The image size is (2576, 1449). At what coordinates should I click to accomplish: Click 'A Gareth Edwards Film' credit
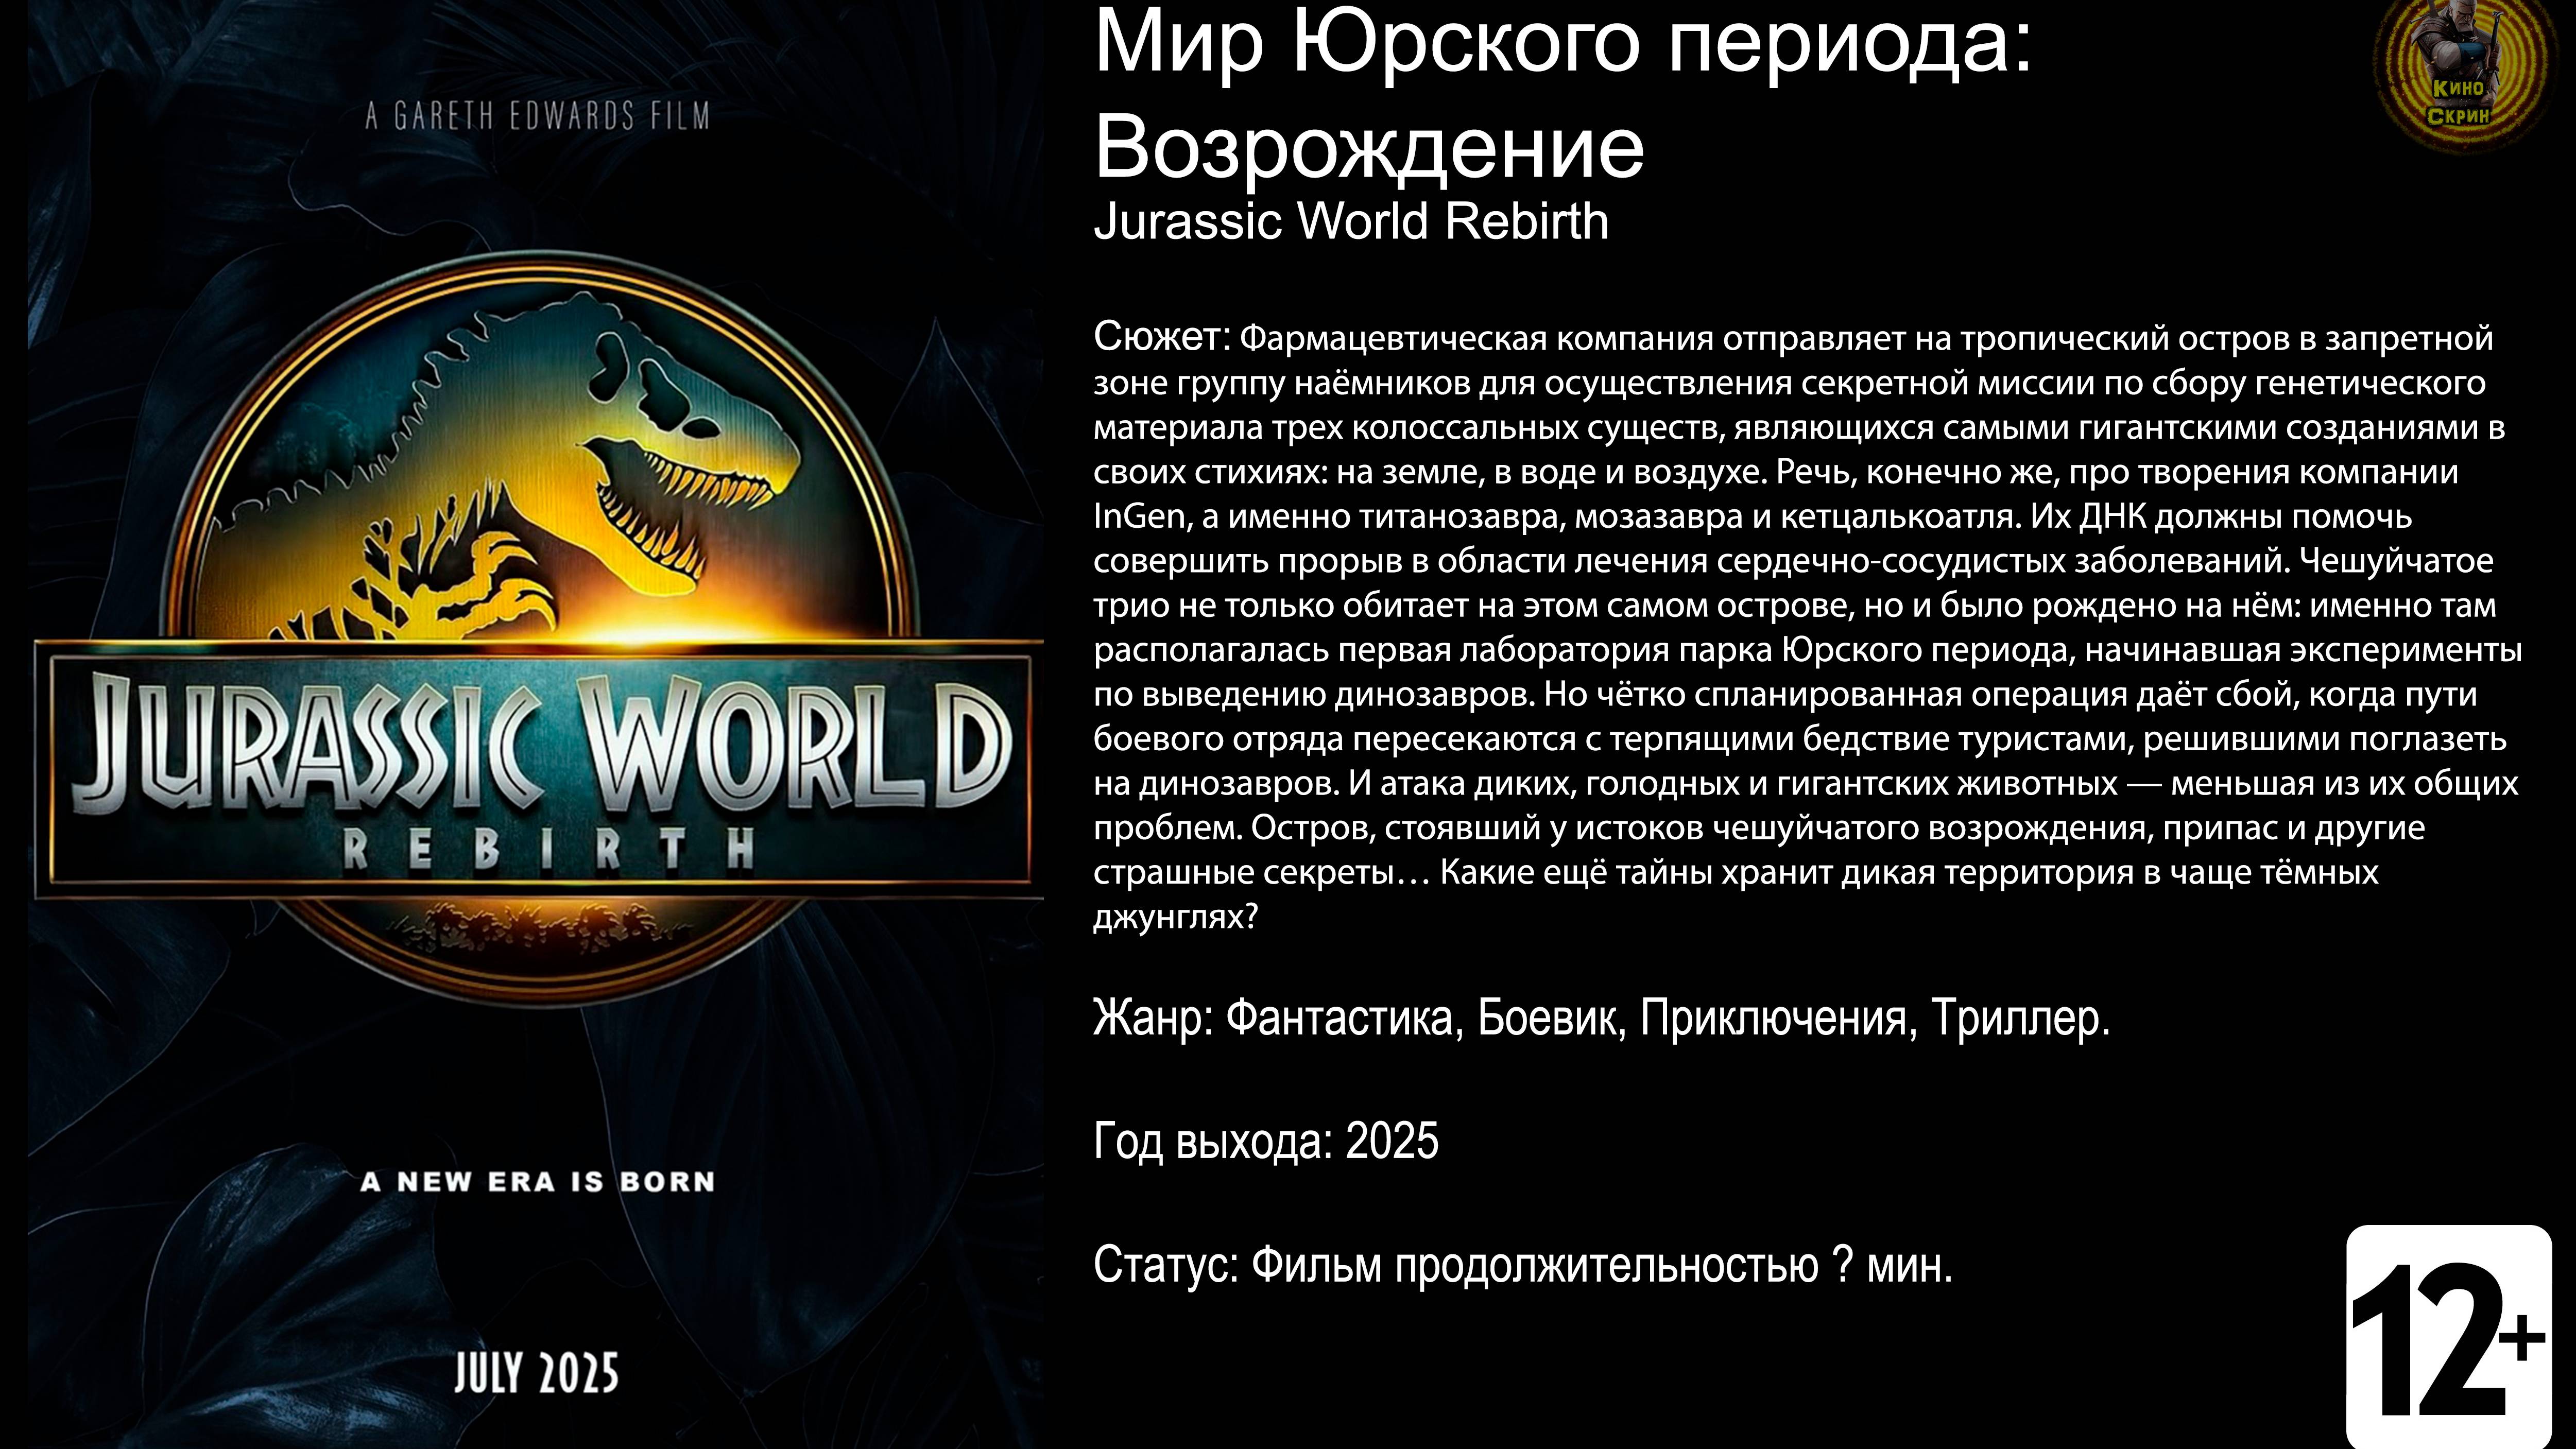pyautogui.click(x=537, y=117)
